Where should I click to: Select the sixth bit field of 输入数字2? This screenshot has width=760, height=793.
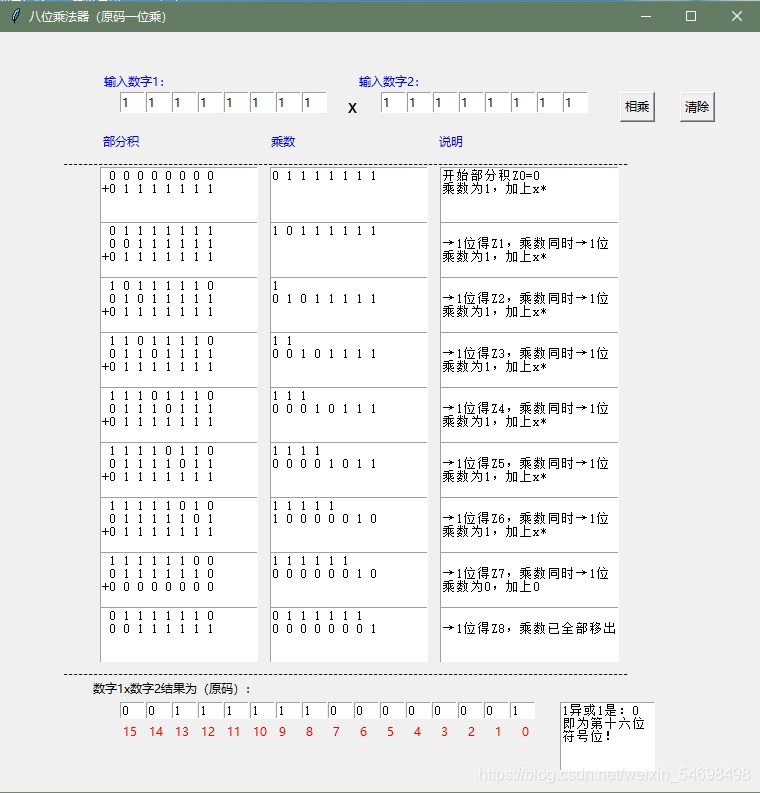tap(523, 103)
